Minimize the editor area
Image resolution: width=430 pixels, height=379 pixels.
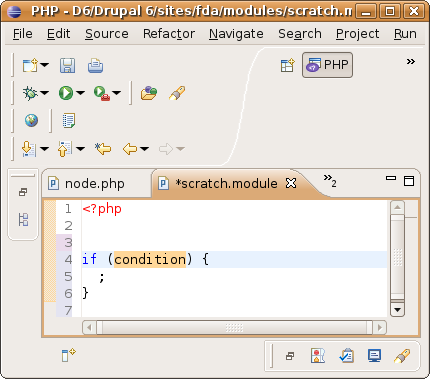391,178
